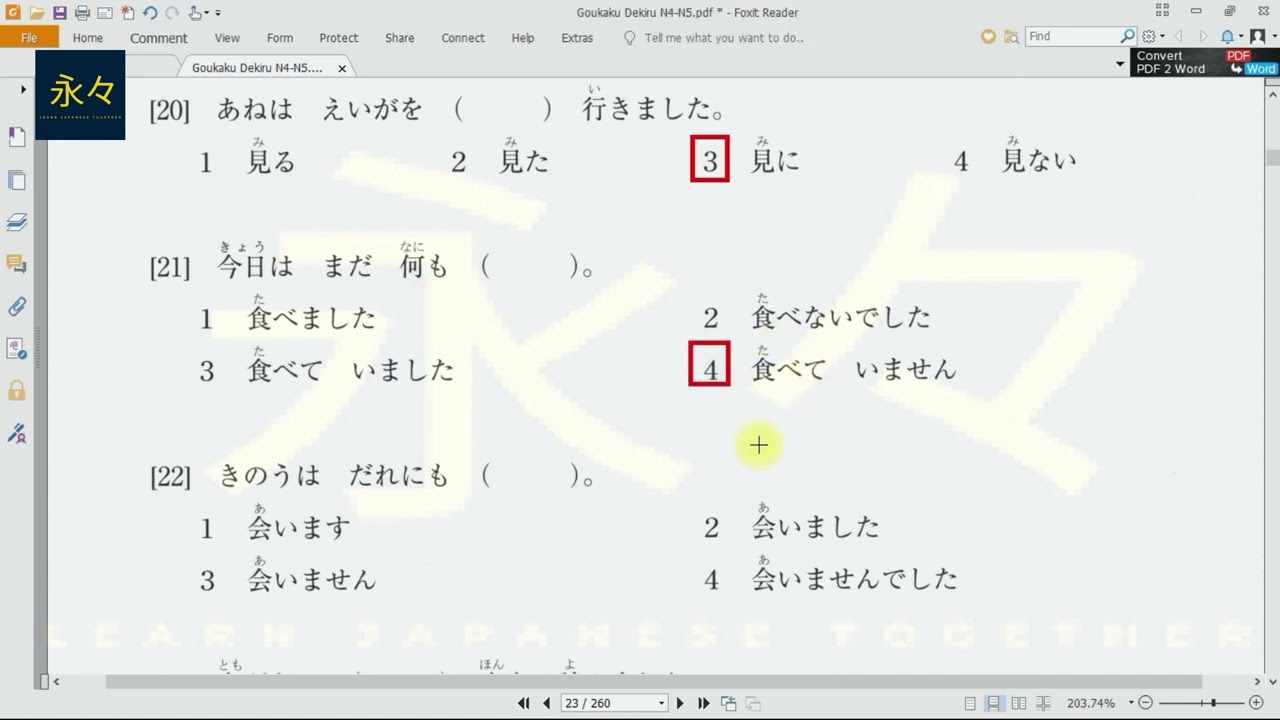Click the email envelope icon in quick access toolbar

tap(104, 13)
